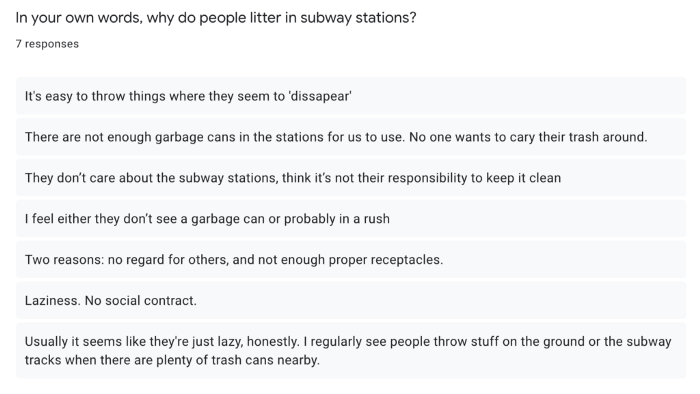Click the word "receptacles" in the Two reasons response

[x=406, y=260]
